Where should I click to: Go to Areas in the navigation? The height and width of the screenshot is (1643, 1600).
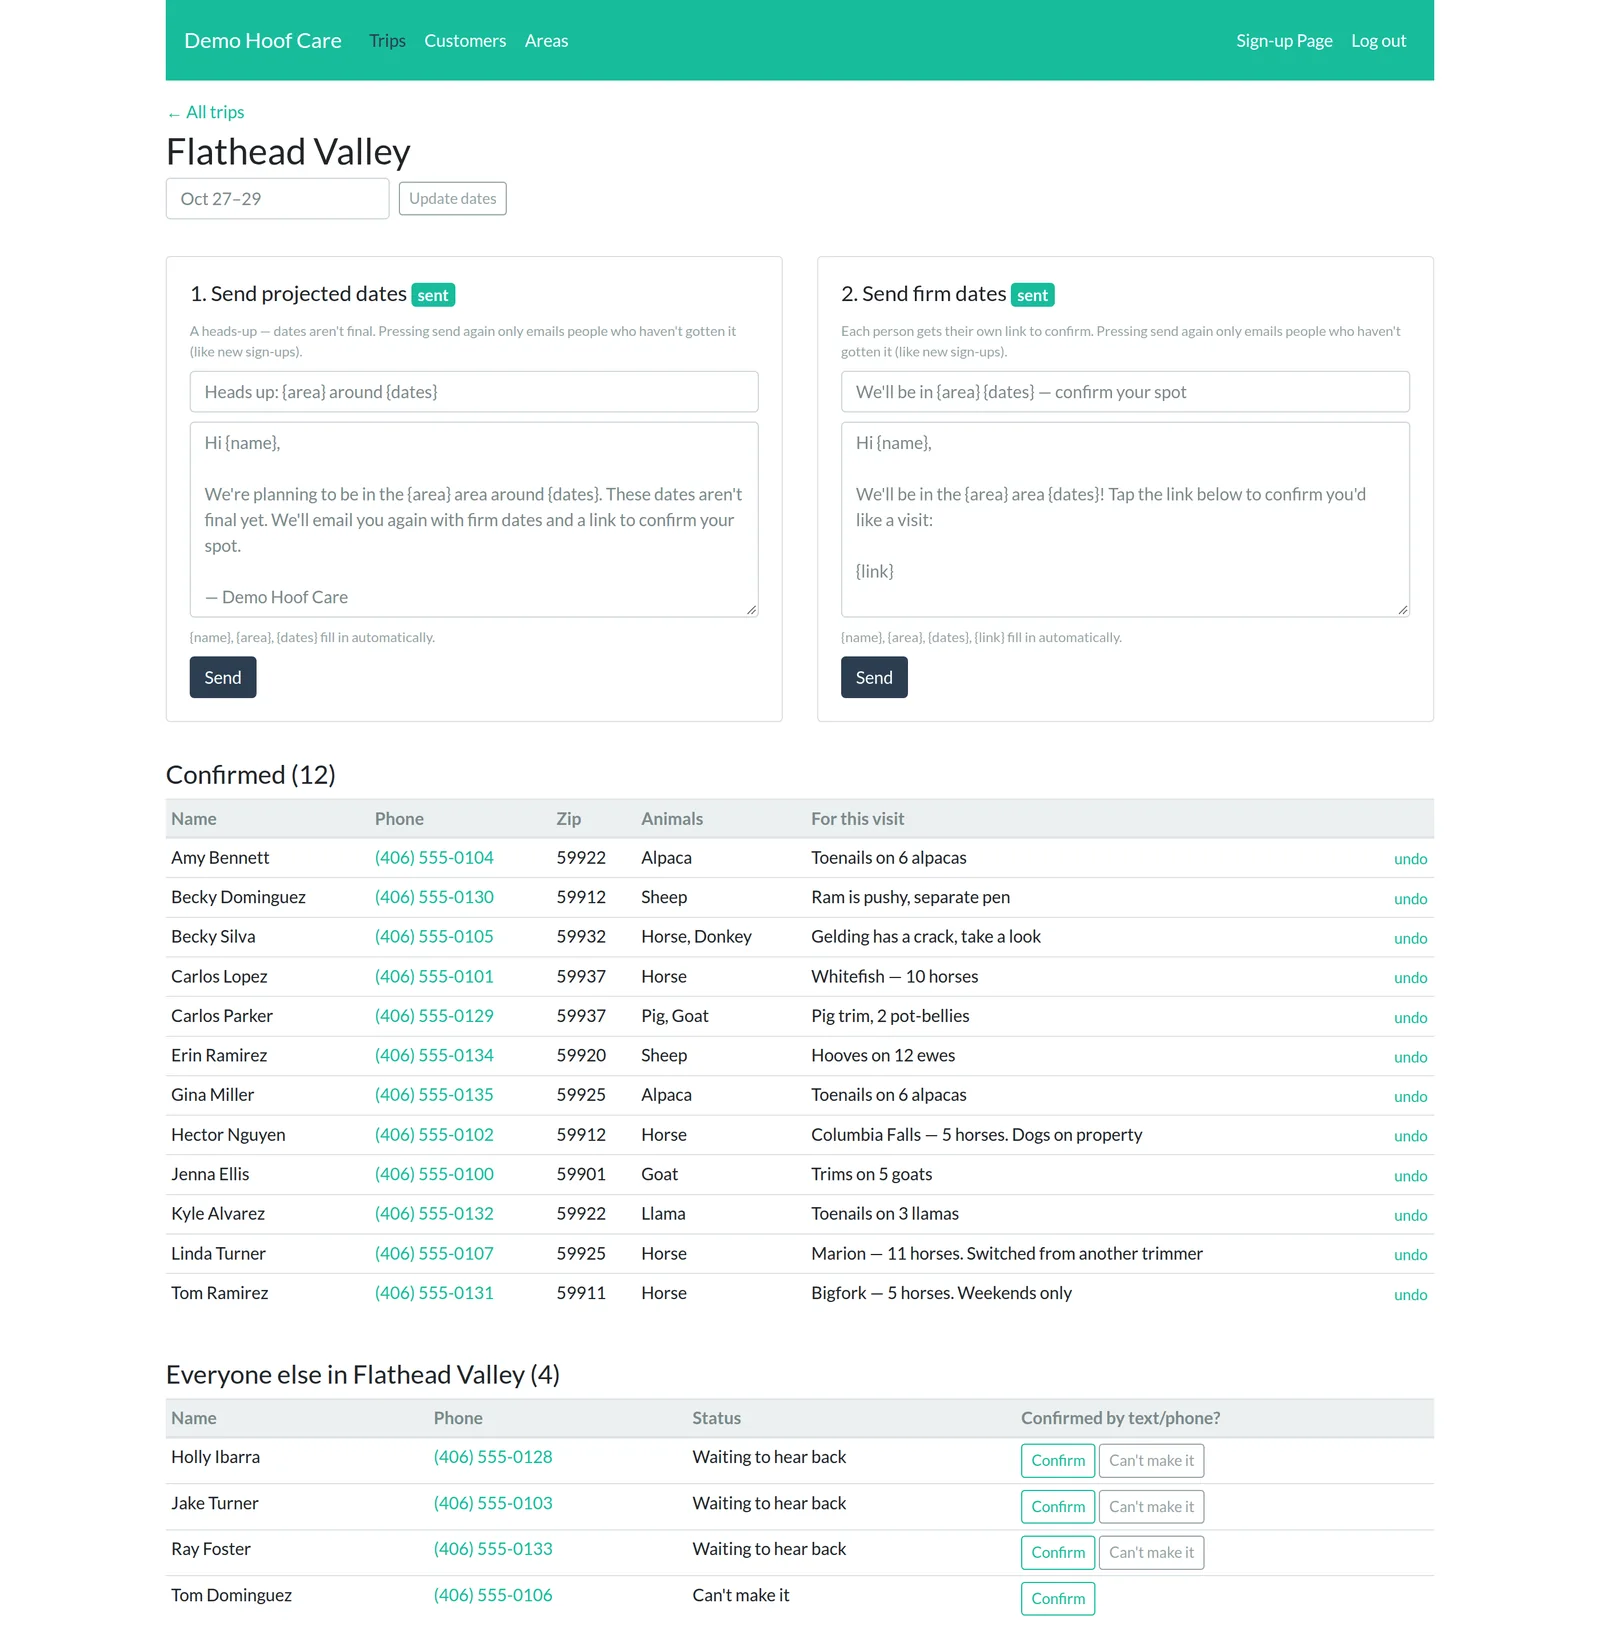tap(546, 41)
